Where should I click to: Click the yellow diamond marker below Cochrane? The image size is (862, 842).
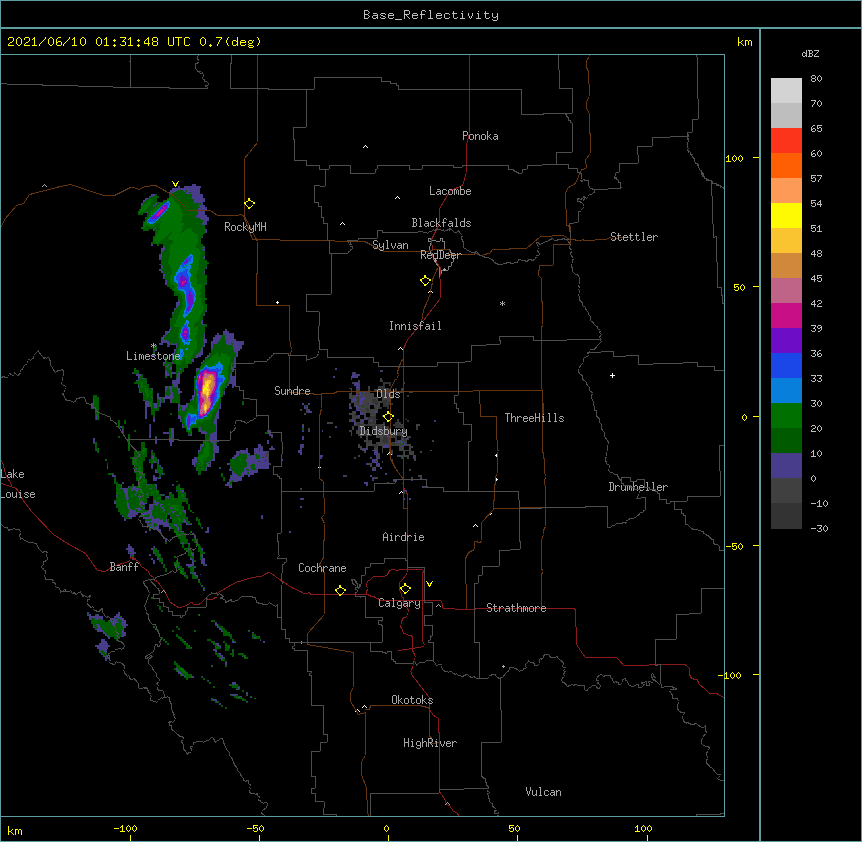[340, 590]
